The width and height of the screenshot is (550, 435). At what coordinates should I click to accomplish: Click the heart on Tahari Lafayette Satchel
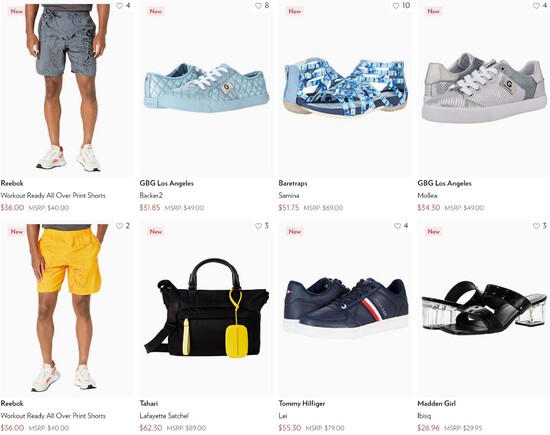[x=259, y=226]
